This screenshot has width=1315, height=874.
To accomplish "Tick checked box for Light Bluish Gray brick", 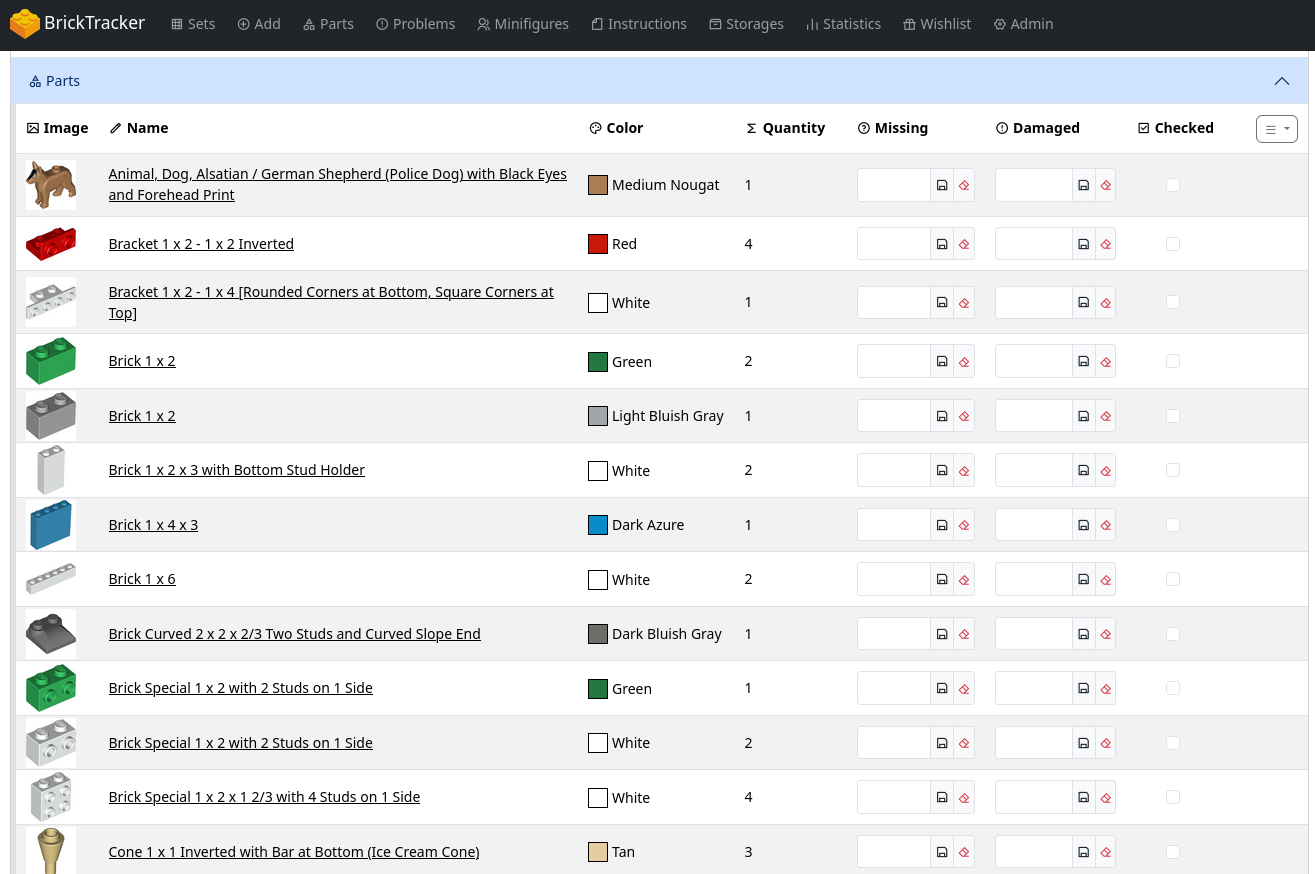I will pos(1173,416).
